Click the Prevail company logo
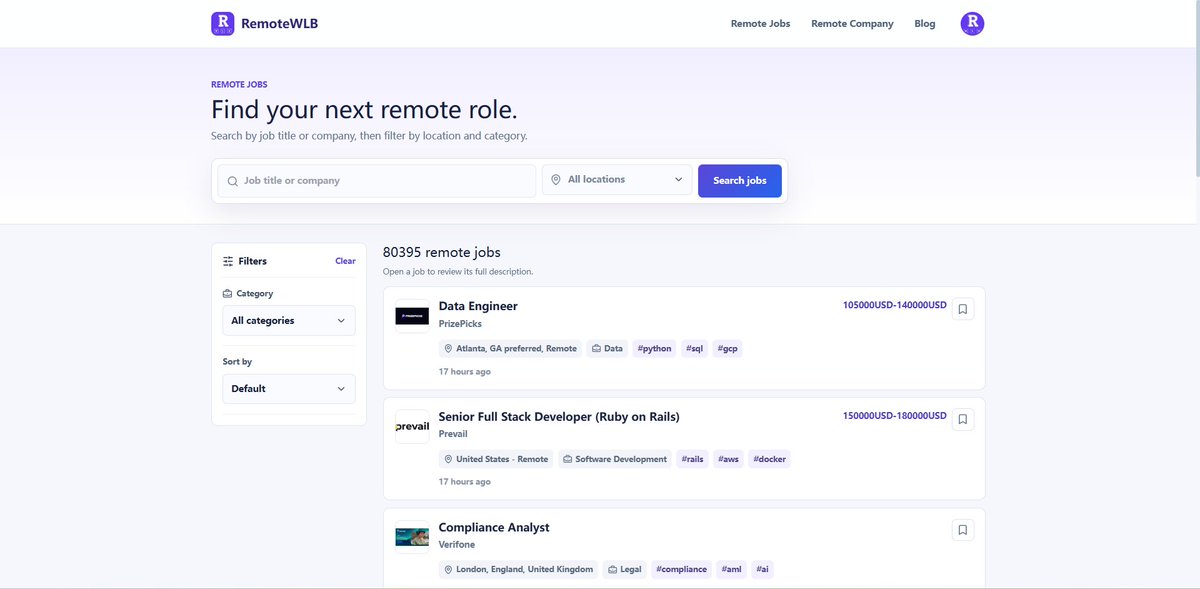 tap(412, 426)
